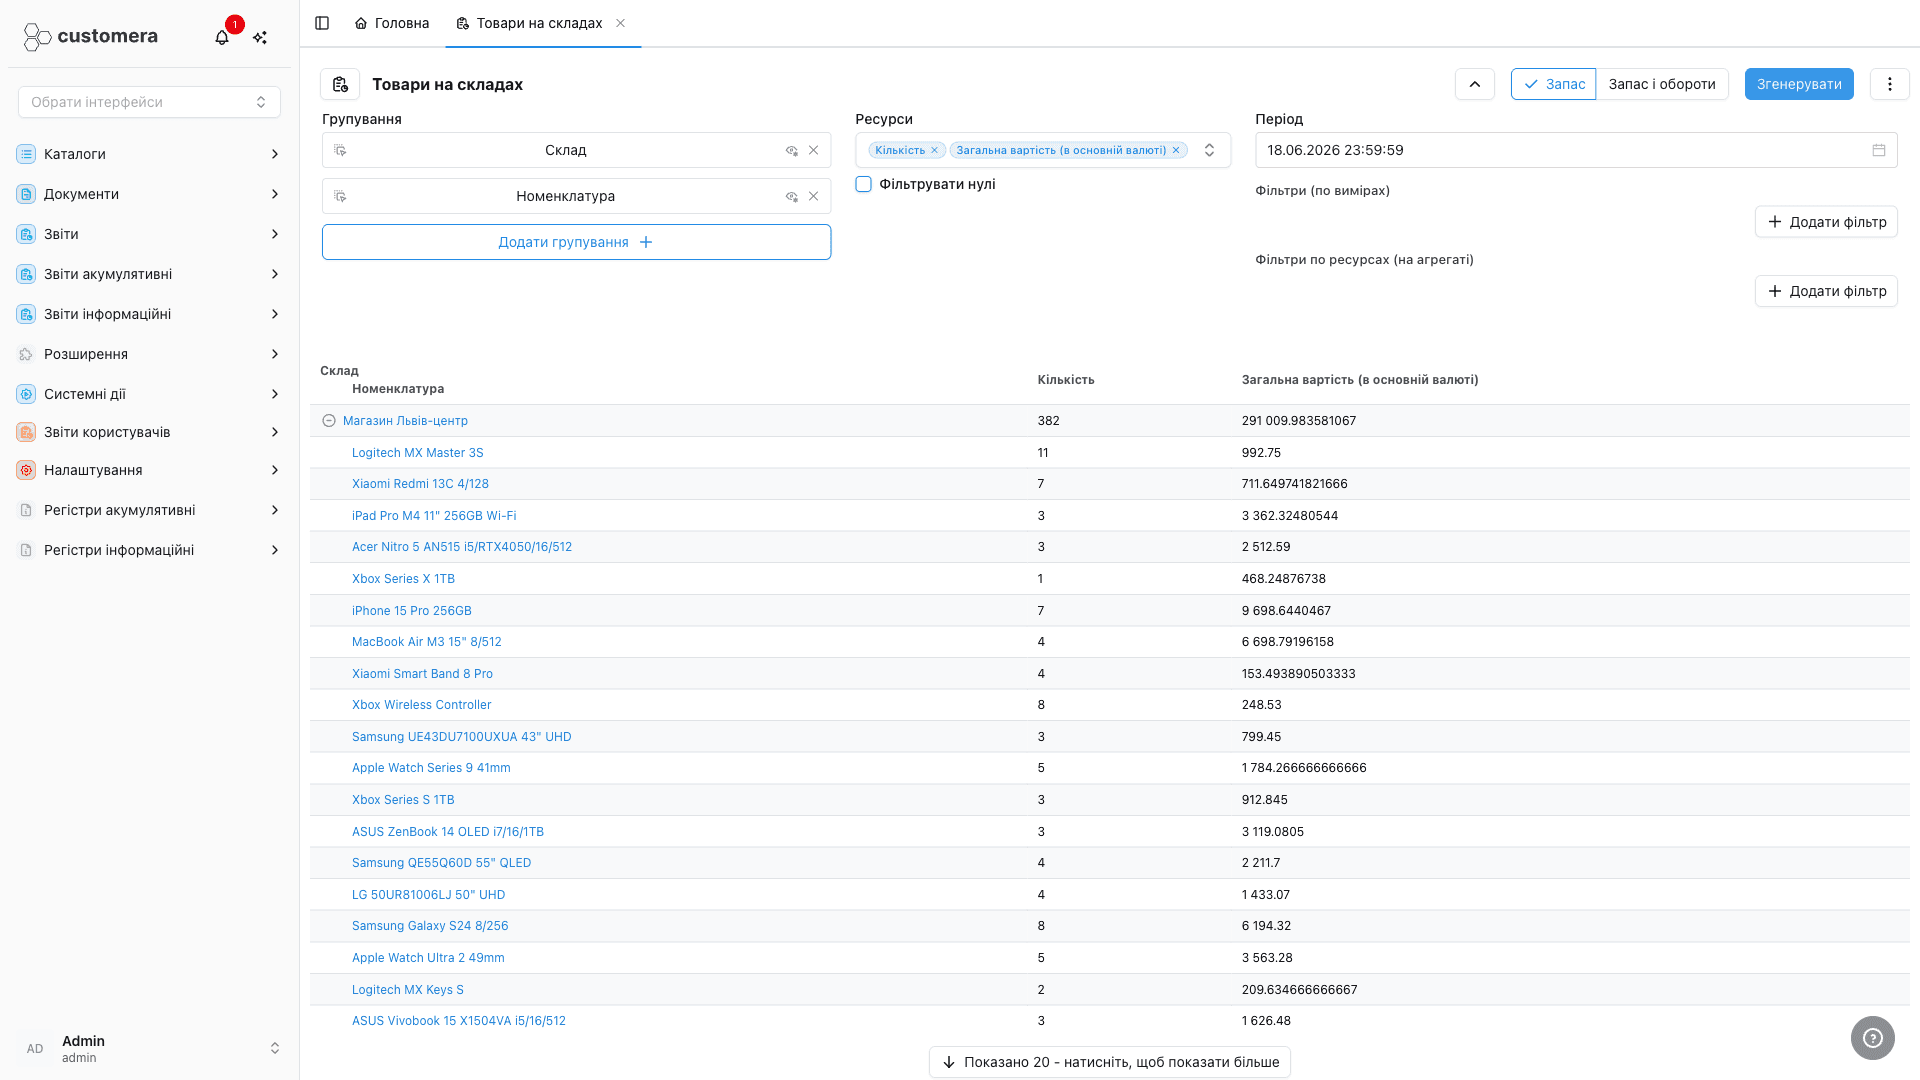Open the three-dots more options menu
This screenshot has width=1920, height=1080.
[x=1889, y=84]
